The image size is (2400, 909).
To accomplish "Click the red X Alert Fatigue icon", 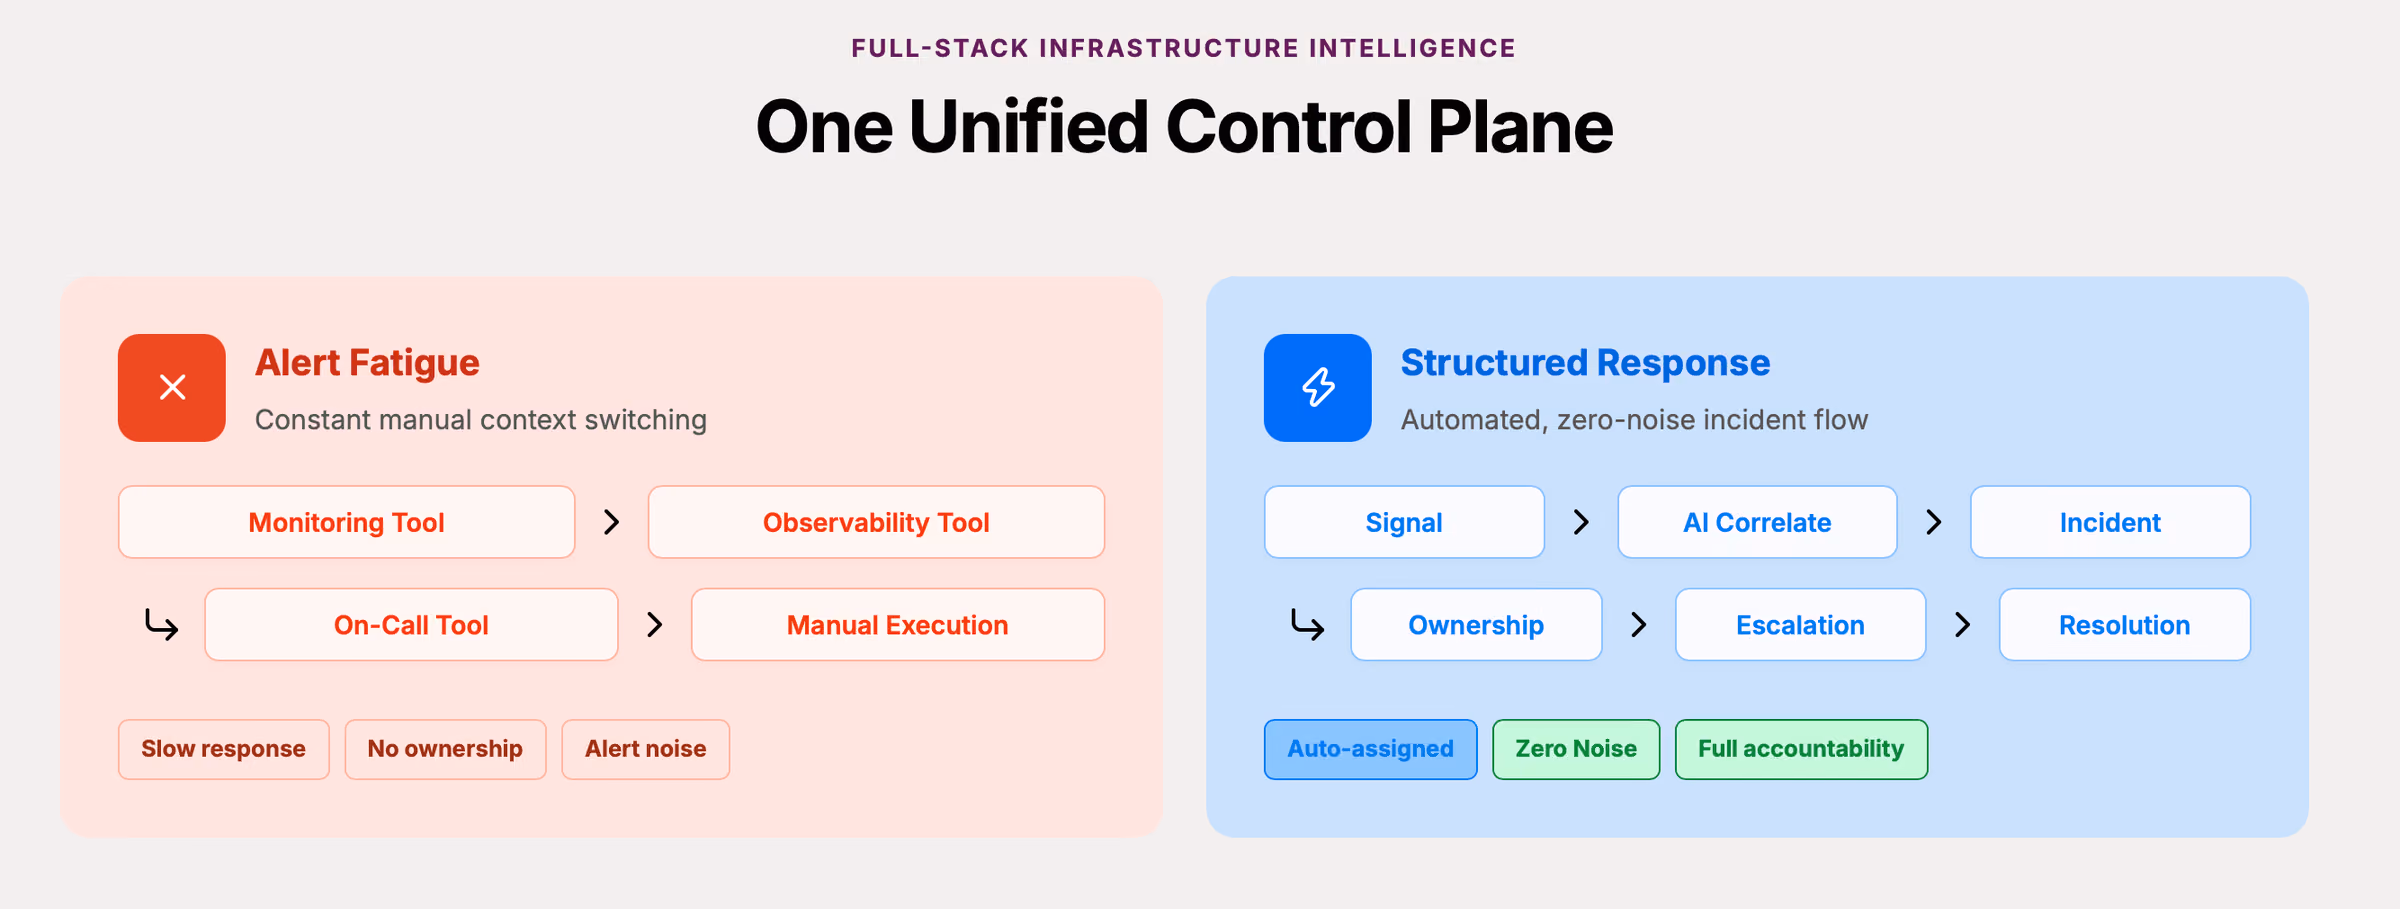I will 172,388.
